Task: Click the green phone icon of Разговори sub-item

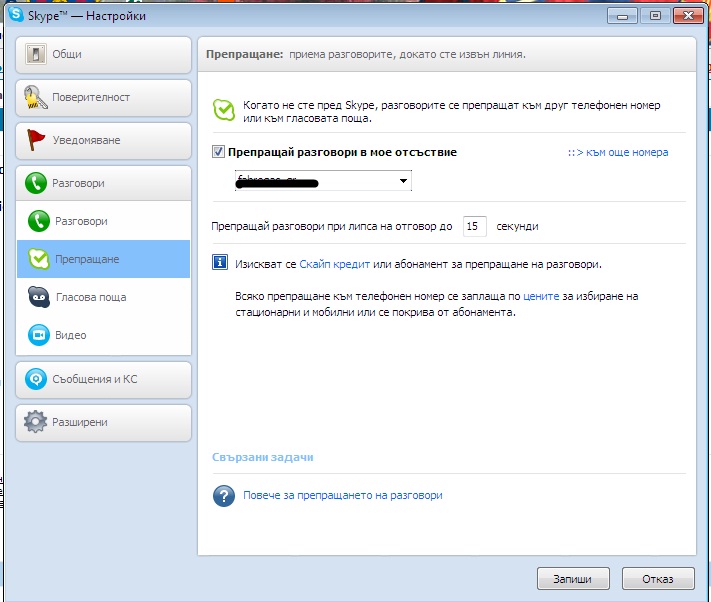Action: (39, 221)
